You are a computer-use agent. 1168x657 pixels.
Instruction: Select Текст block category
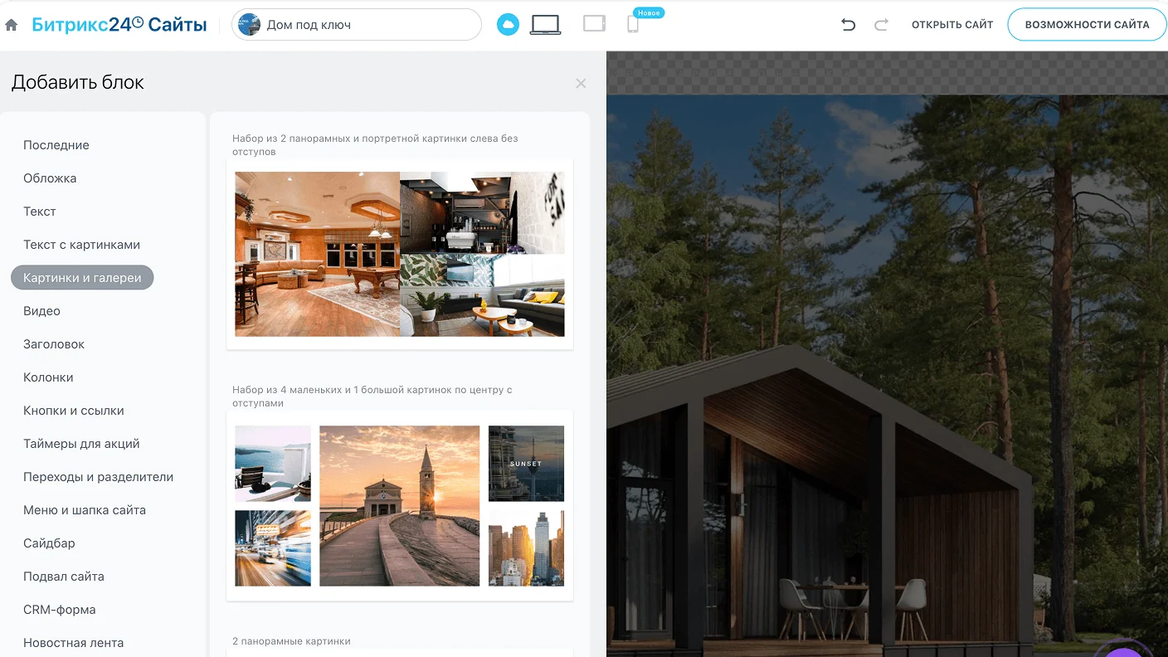click(39, 212)
